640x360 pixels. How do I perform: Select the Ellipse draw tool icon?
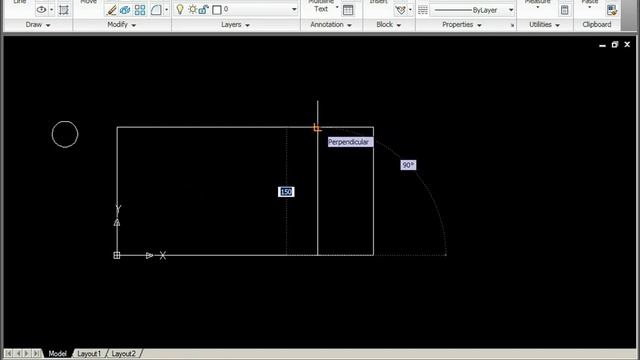coord(42,10)
